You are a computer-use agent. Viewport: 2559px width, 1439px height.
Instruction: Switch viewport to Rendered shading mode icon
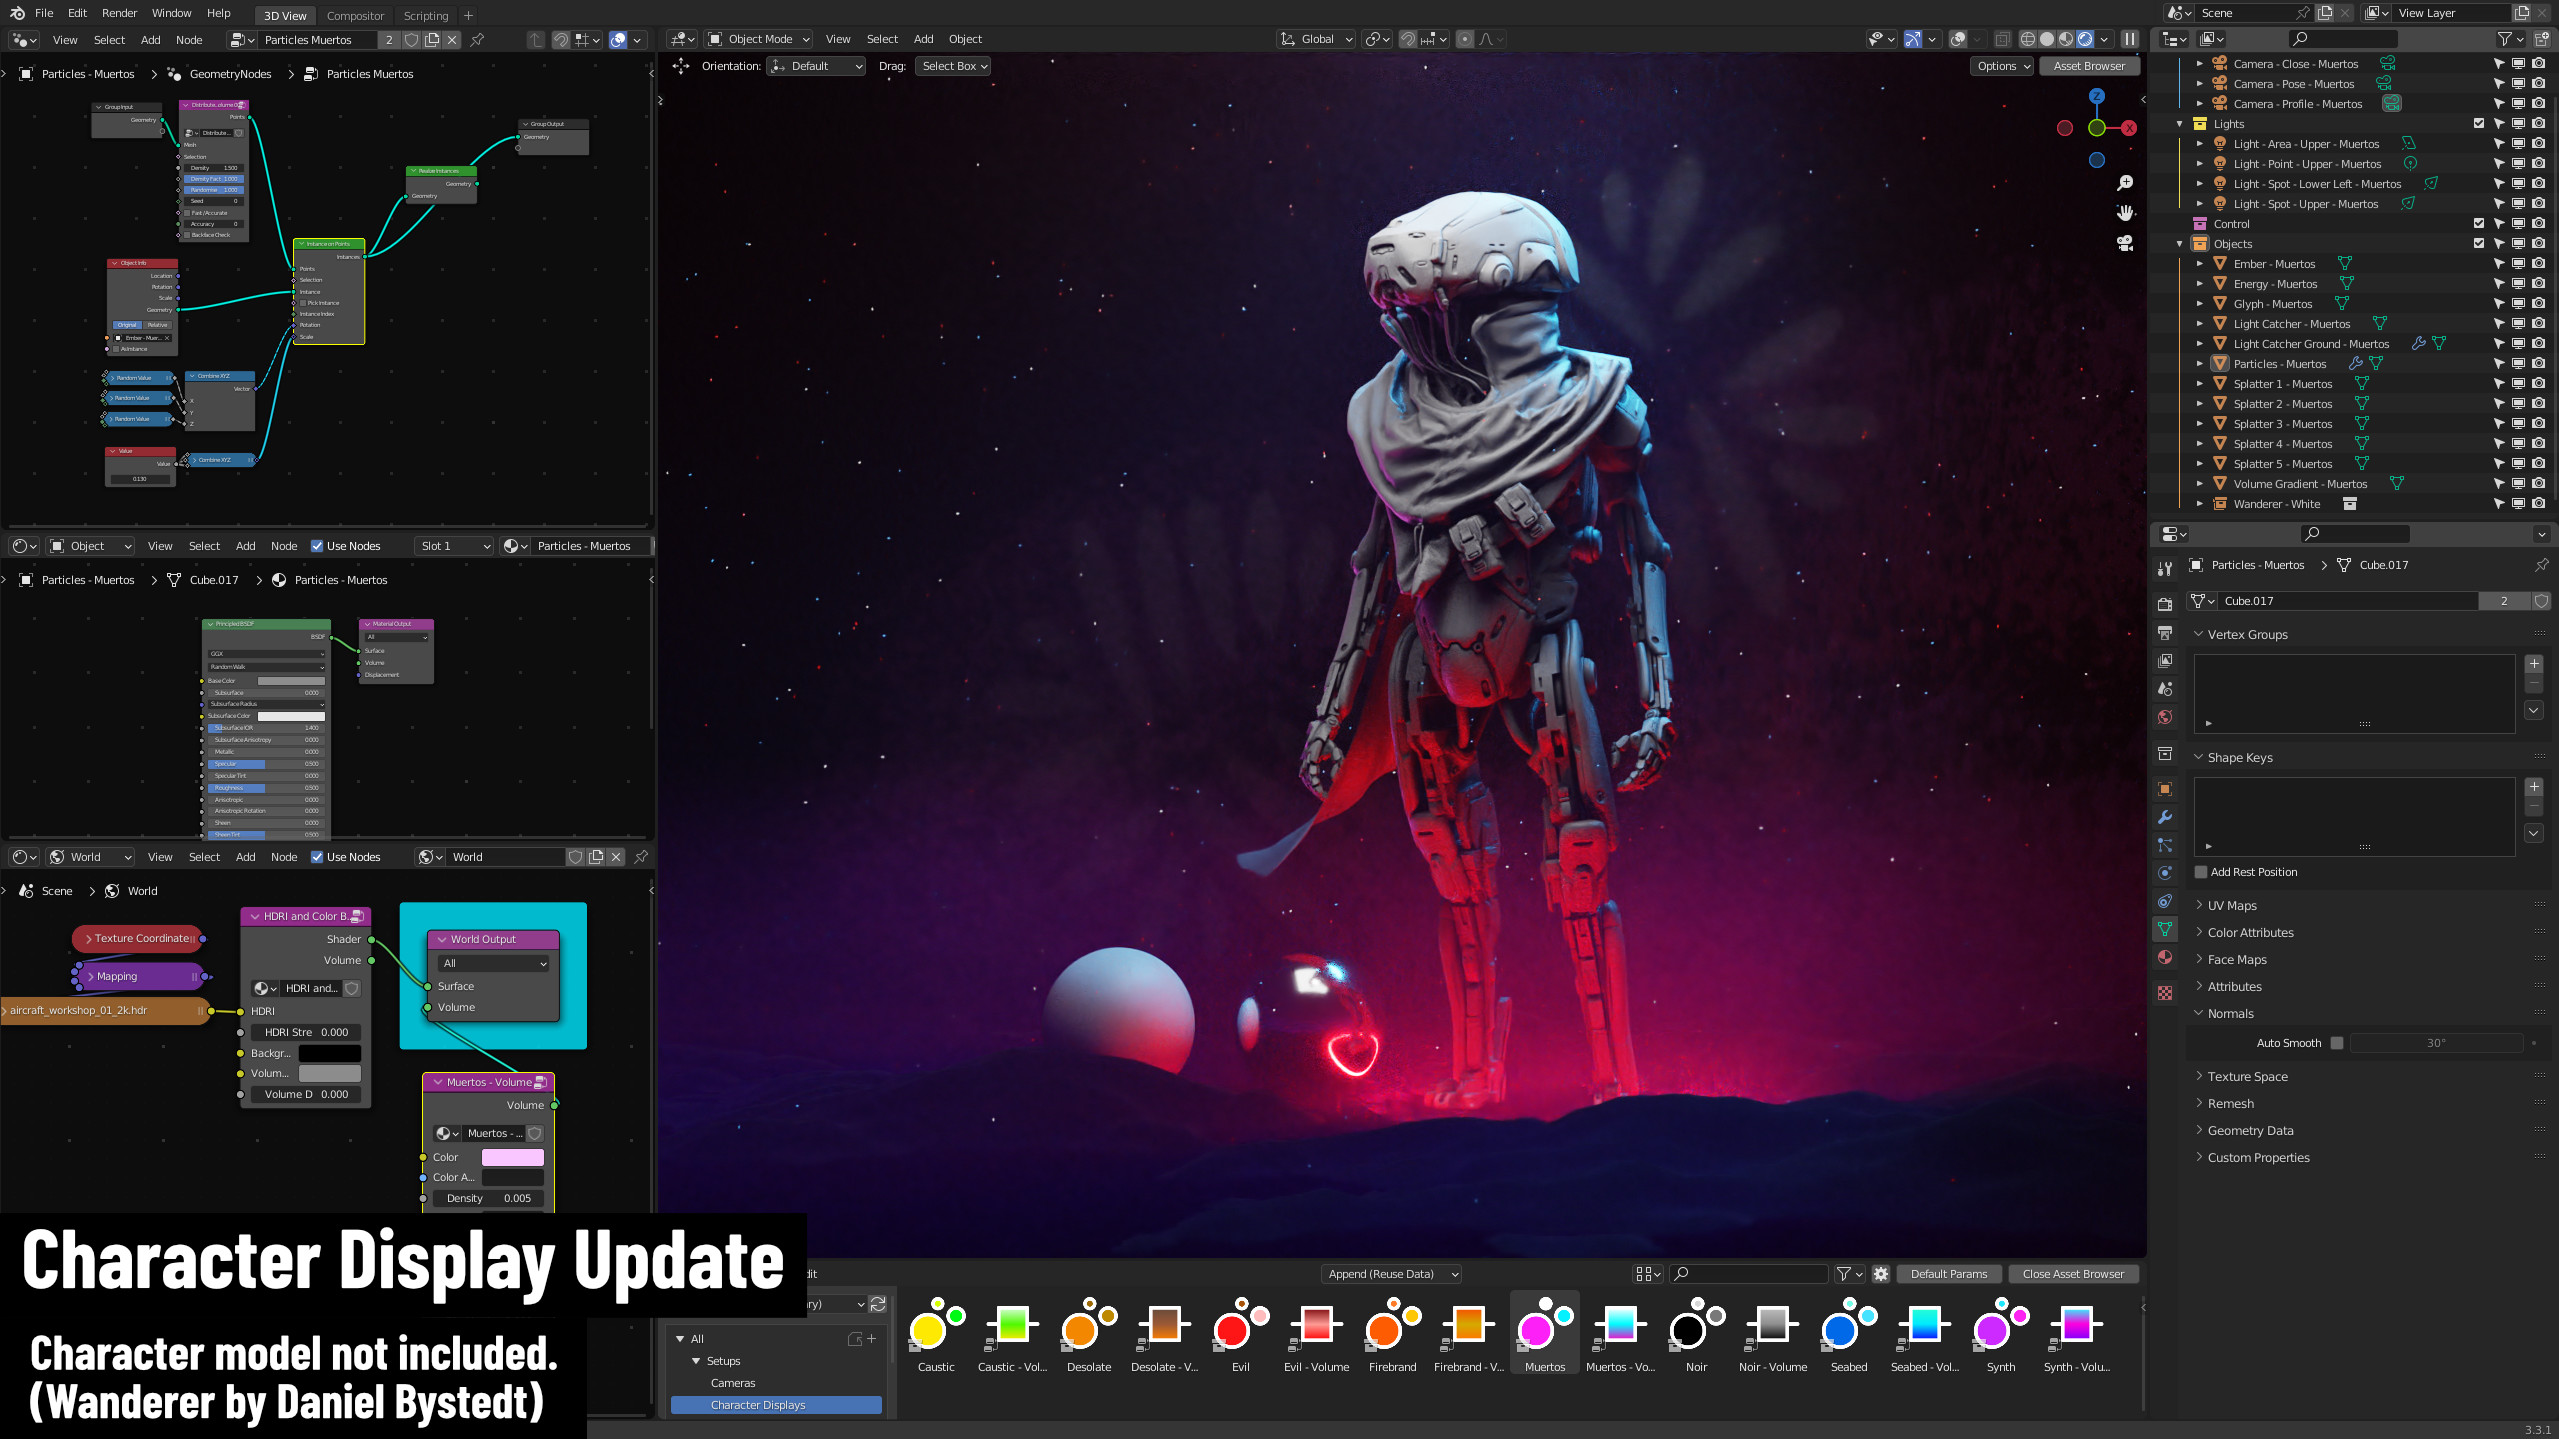click(2083, 39)
